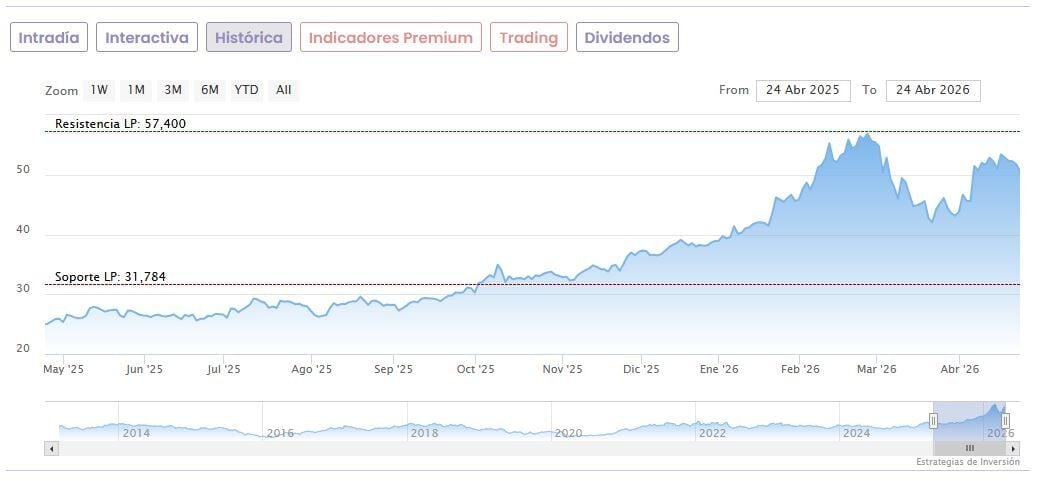1040x481 pixels.
Task: Go to the Trading tab
Action: [528, 38]
